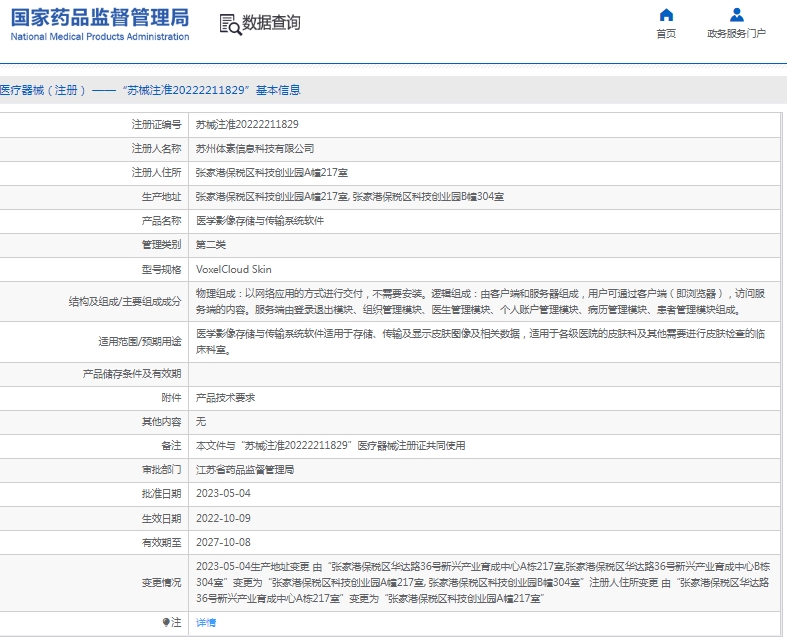
Task: Click the 产品储存条件及有效期 label
Action: 132,374
